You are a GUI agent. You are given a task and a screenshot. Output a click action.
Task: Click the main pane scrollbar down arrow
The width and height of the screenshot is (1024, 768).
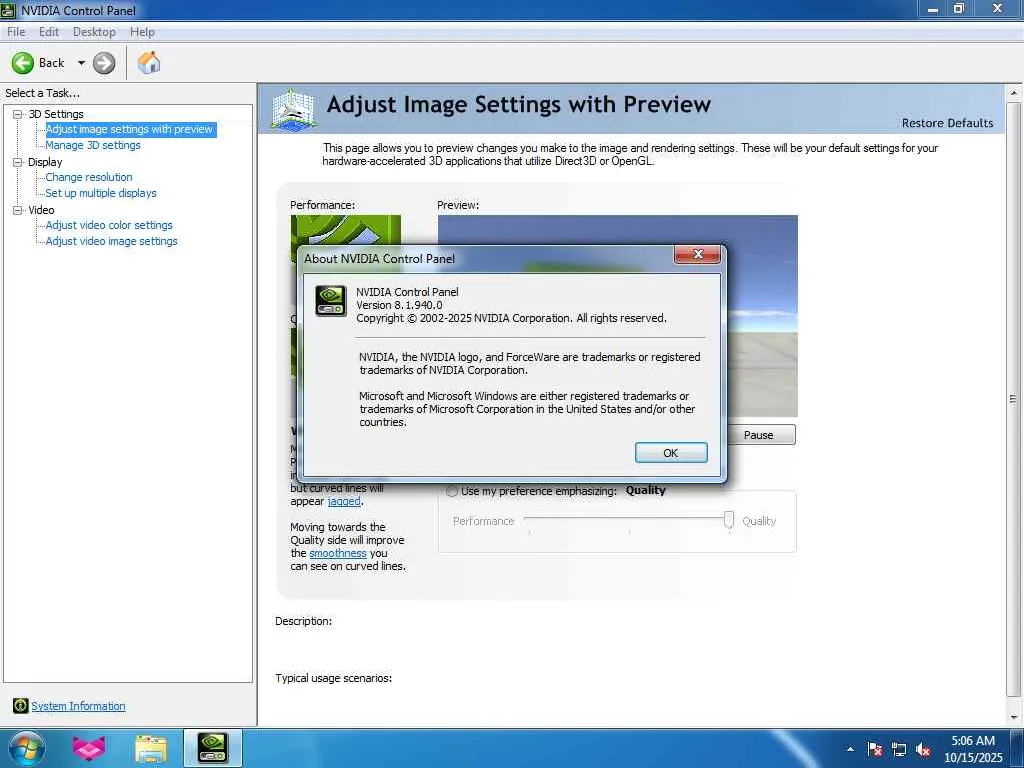(1014, 716)
